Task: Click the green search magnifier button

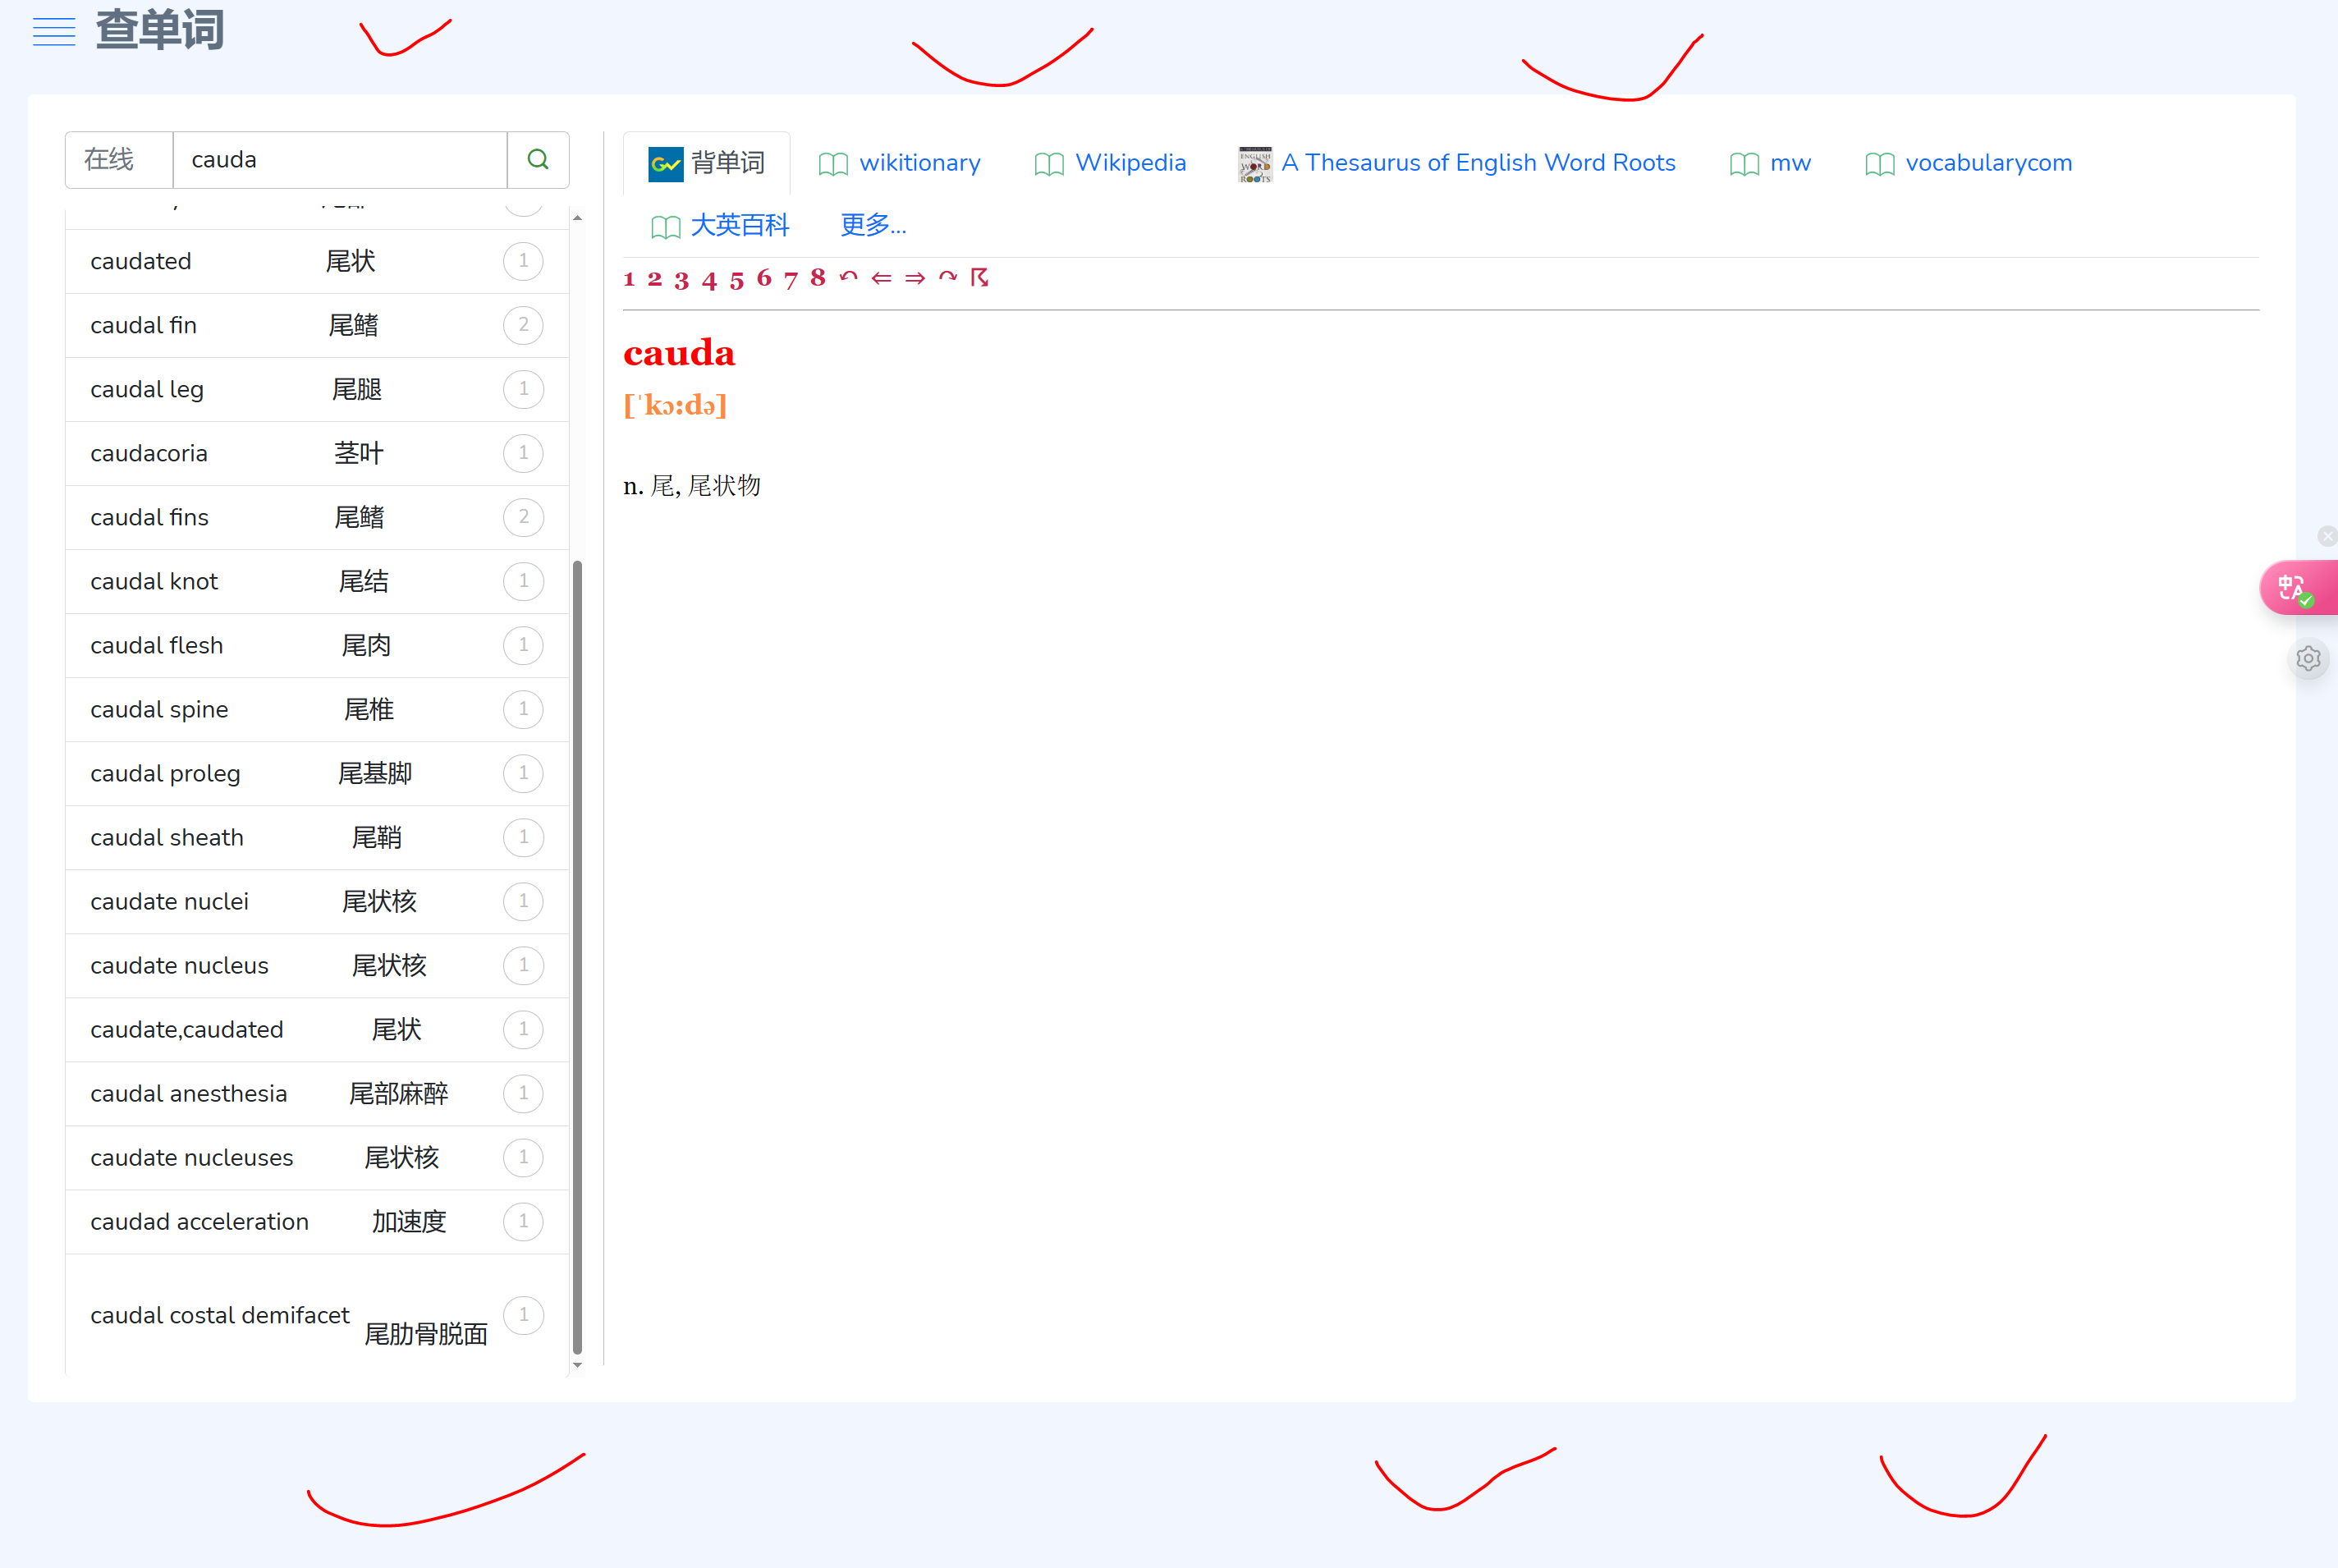Action: pyautogui.click(x=538, y=160)
